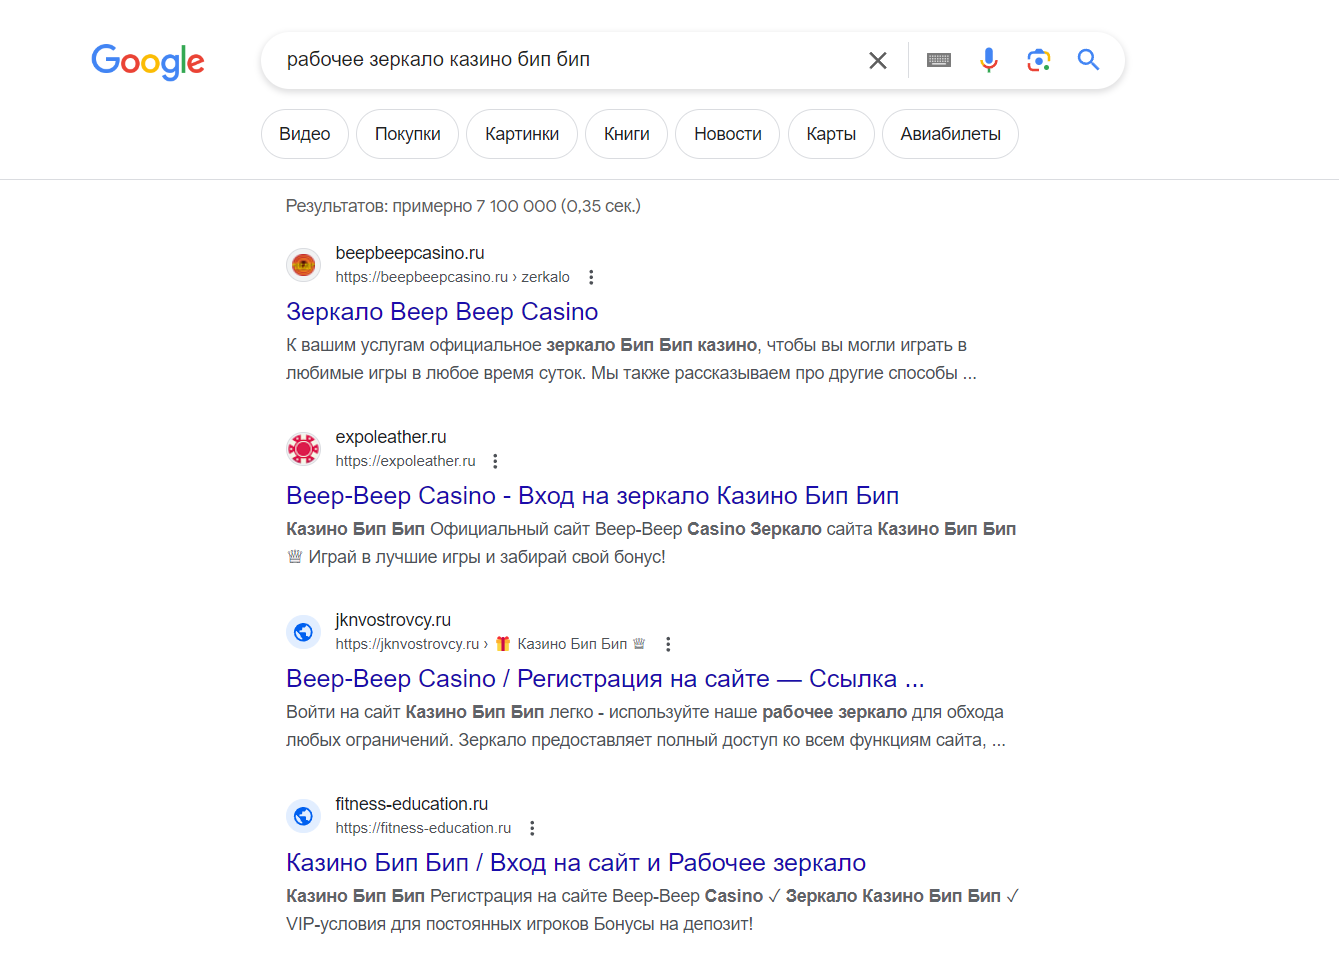Click the Google logo
1339x970 pixels.
[x=148, y=61]
